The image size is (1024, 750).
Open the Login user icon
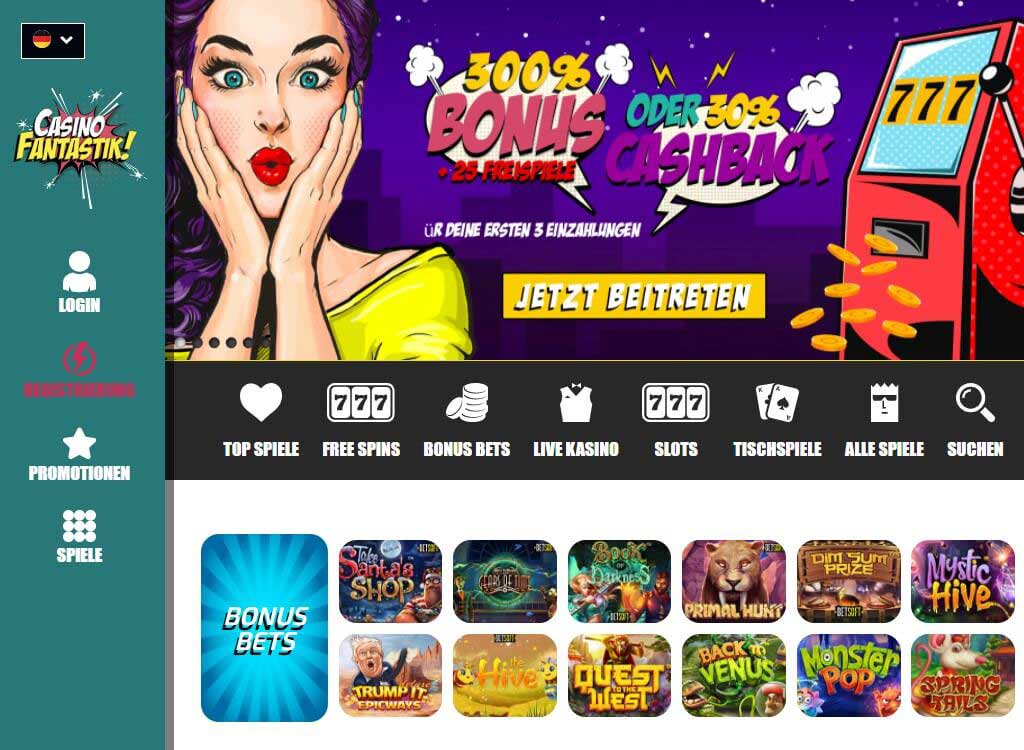(x=79, y=271)
